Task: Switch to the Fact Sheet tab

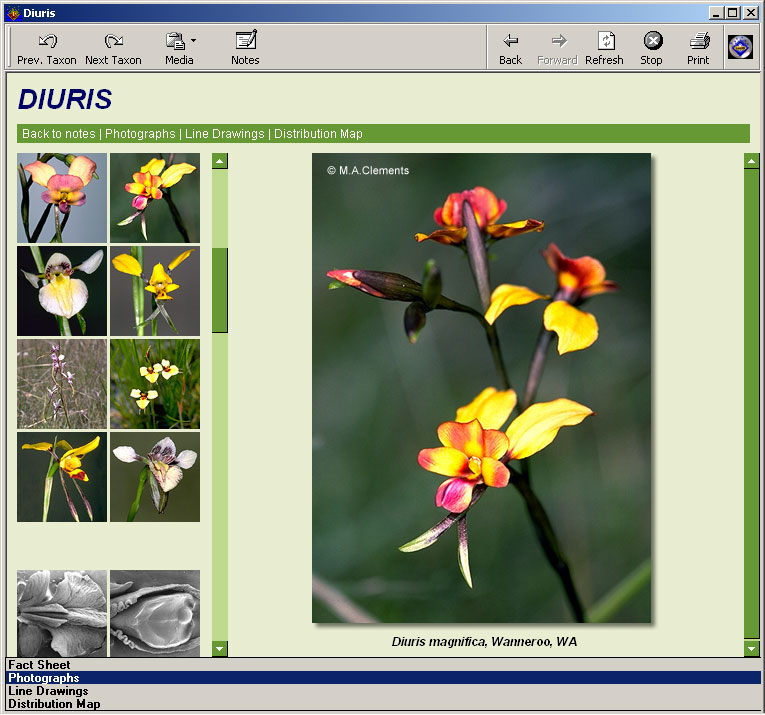Action: 40,665
